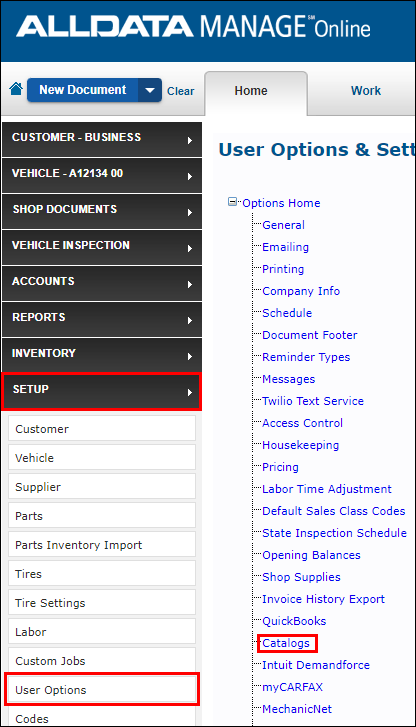Screen dimensions: 416x727
Task: Expand the Reports section arrow
Action: click(190, 320)
